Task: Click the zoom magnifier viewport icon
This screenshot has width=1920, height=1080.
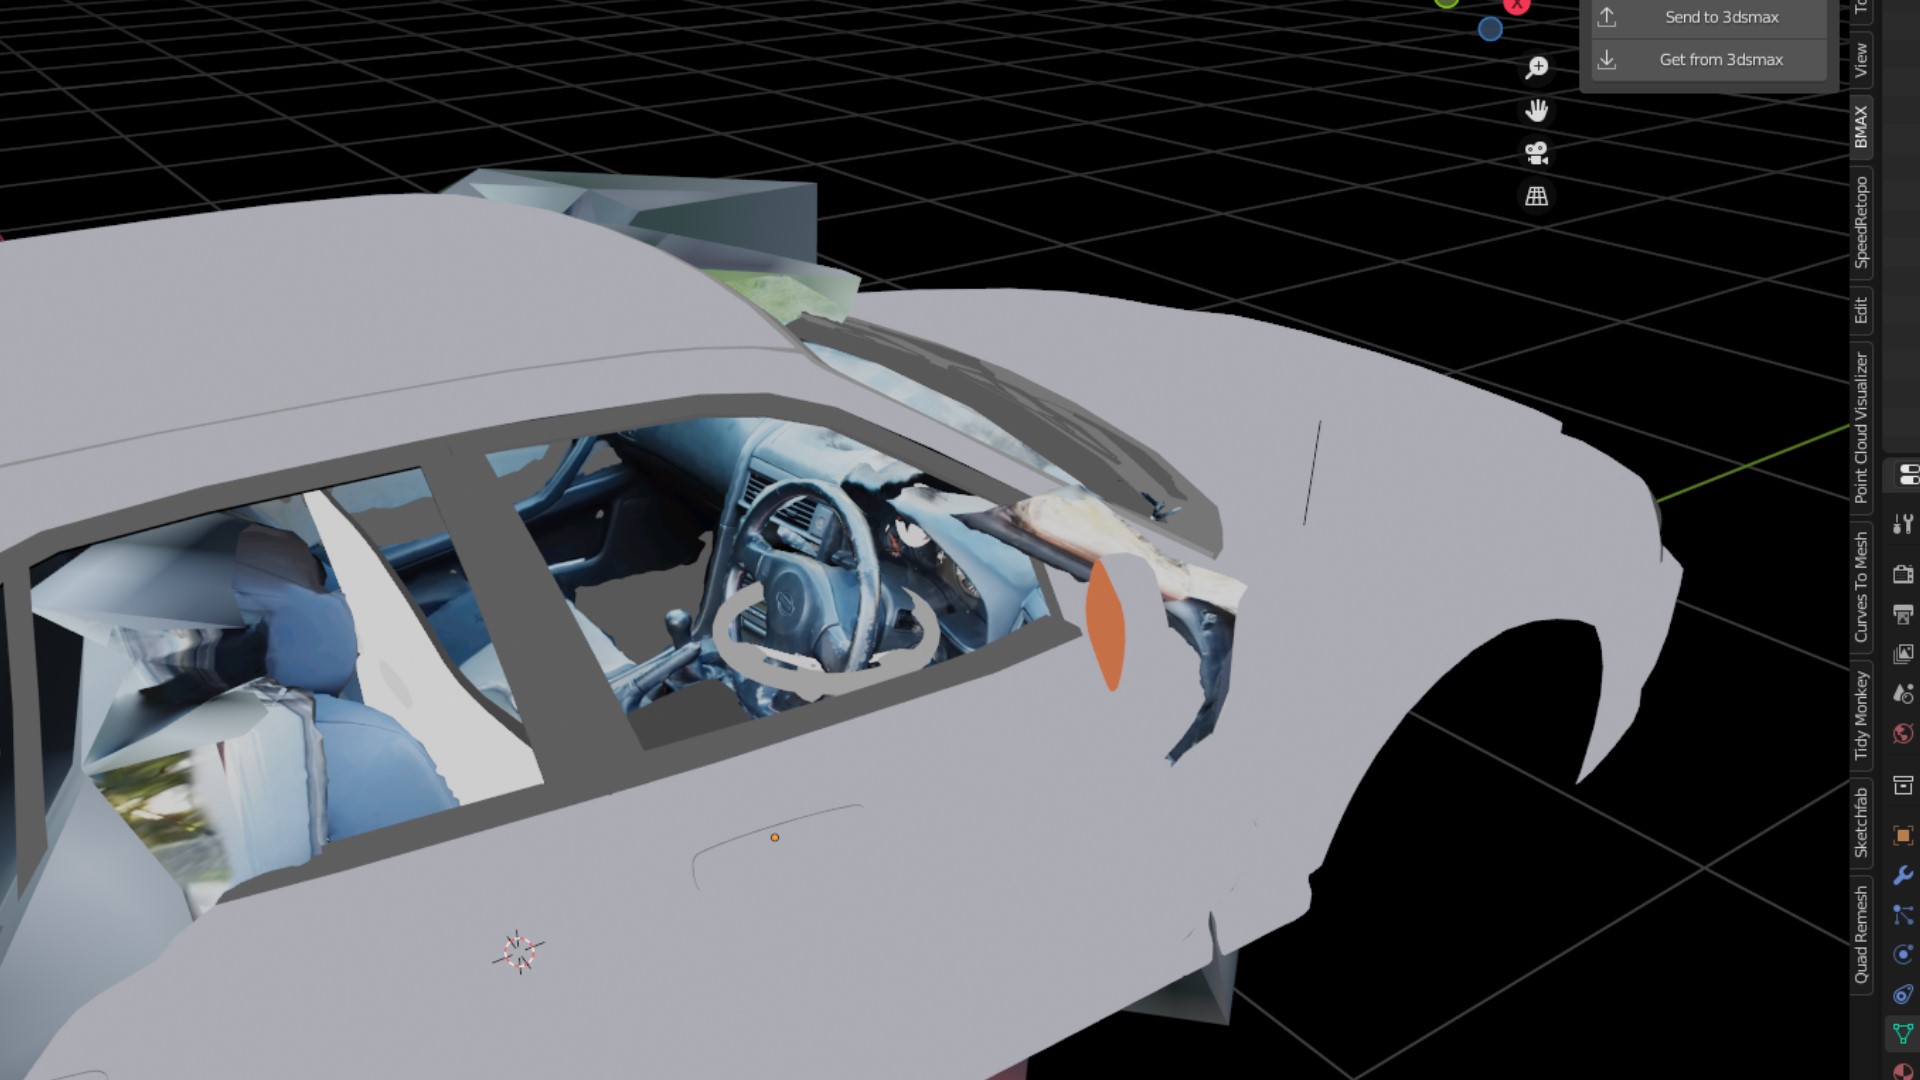Action: 1537,67
